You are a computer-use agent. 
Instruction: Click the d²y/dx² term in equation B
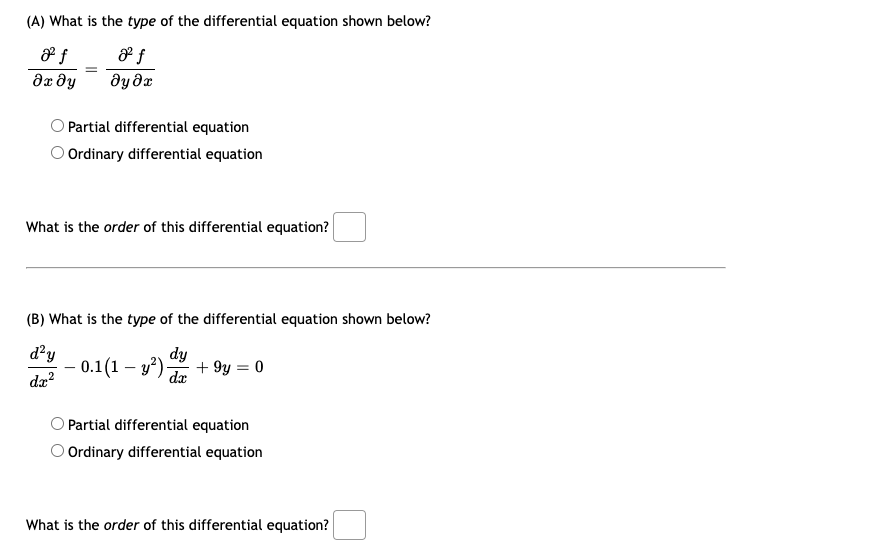(42, 367)
